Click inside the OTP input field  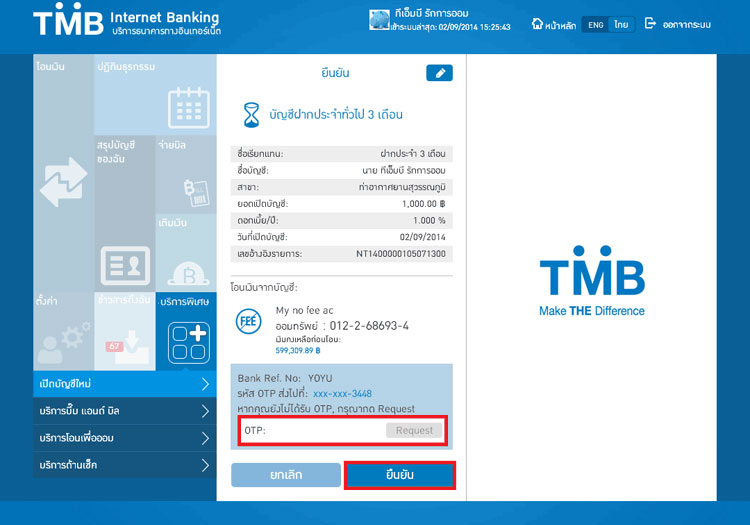pos(320,430)
